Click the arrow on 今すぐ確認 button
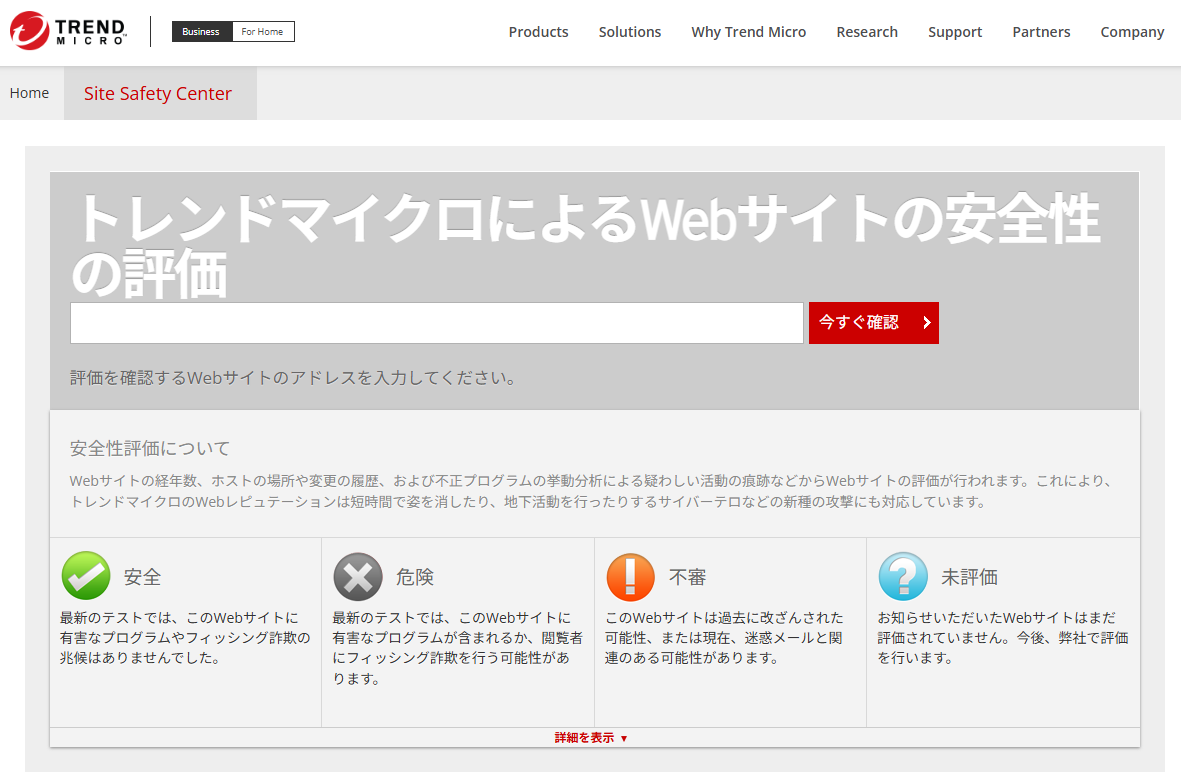The image size is (1181, 782). [926, 322]
